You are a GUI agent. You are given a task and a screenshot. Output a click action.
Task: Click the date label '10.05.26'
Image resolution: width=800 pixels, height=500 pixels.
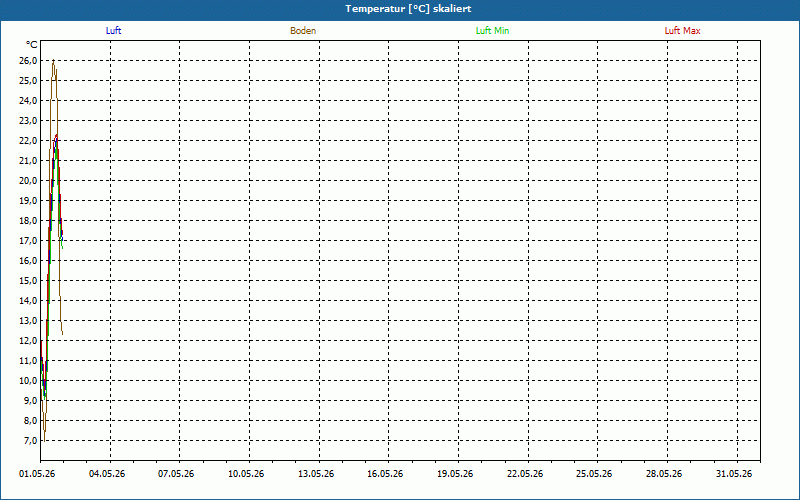pos(246,474)
